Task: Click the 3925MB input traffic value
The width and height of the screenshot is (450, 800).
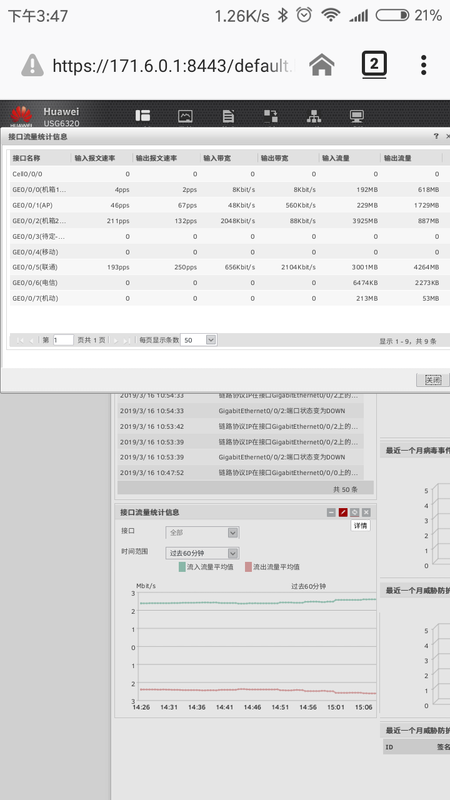Action: [x=364, y=221]
